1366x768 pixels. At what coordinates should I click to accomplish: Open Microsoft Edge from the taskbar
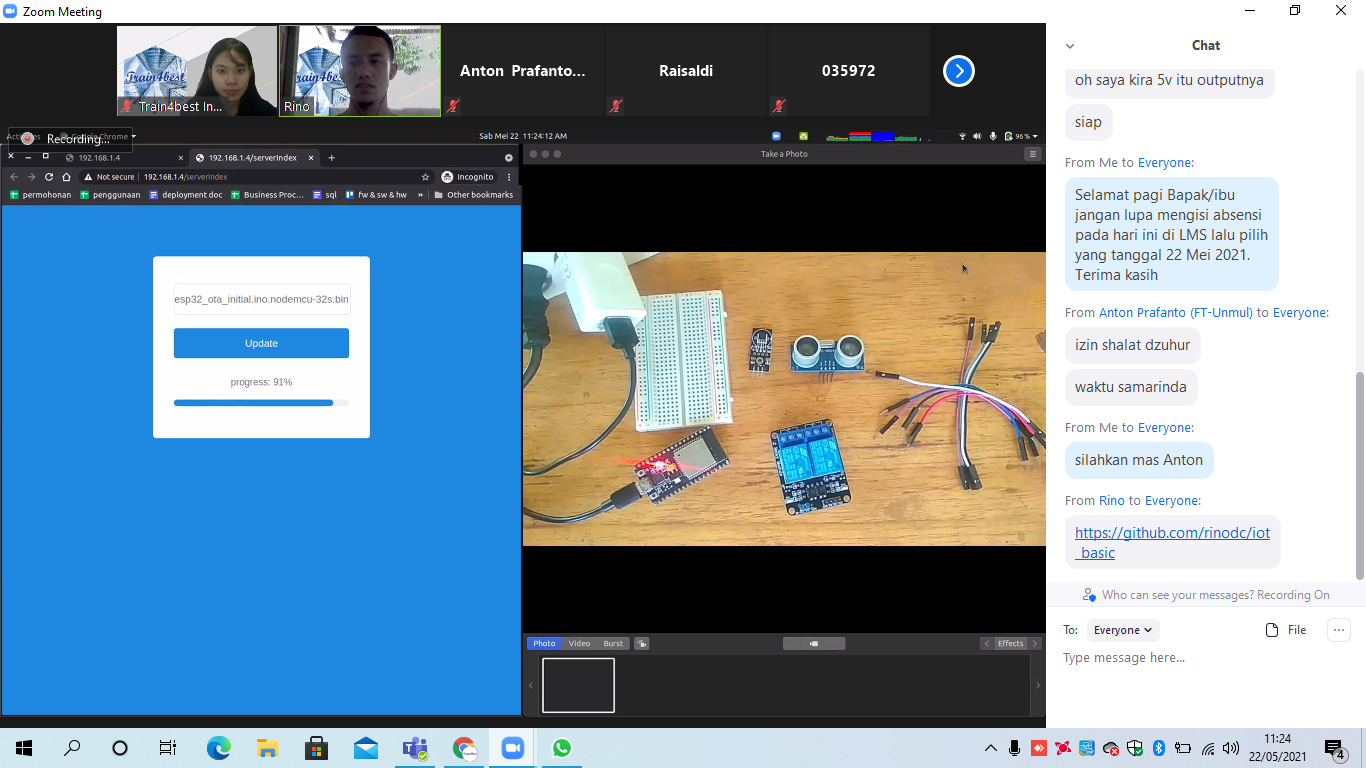coord(218,748)
